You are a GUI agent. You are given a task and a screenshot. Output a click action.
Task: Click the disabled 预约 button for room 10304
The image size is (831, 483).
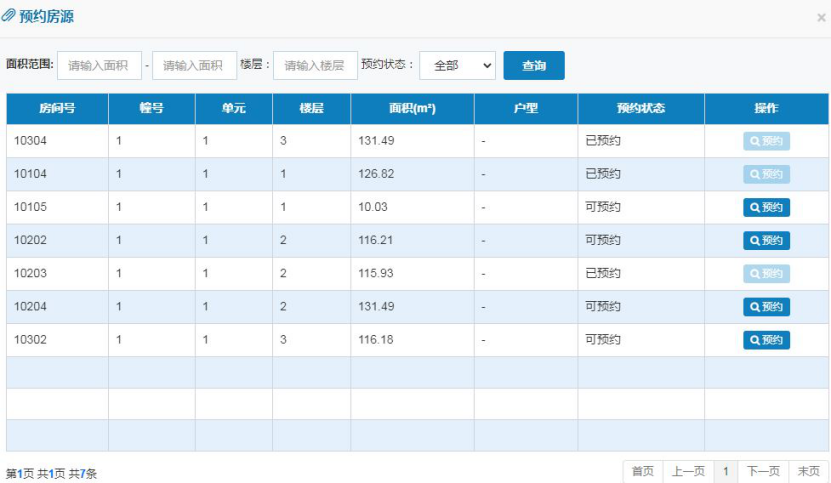pos(766,141)
